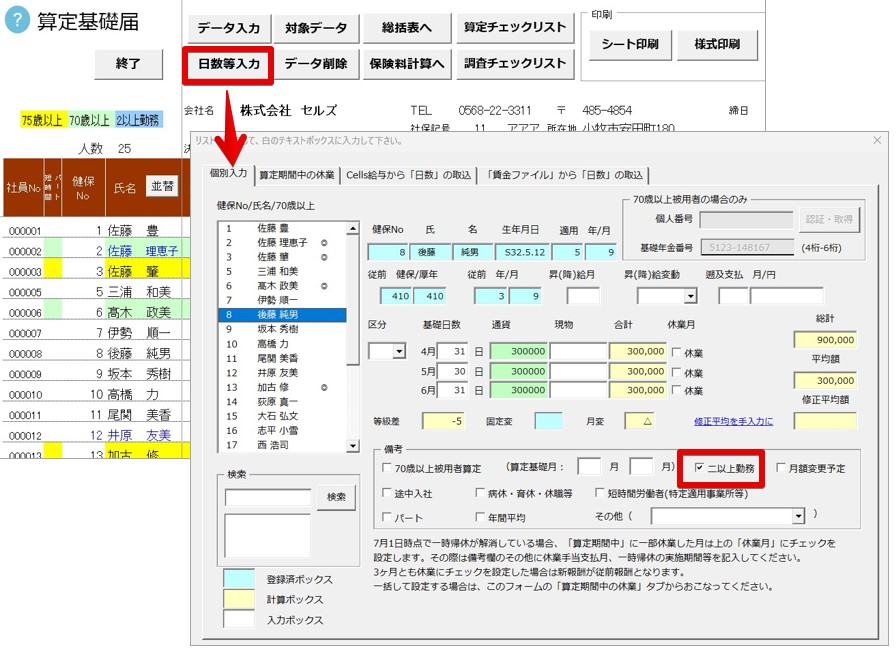Click the search text field
The width and height of the screenshot is (896, 653).
pyautogui.click(x=268, y=498)
